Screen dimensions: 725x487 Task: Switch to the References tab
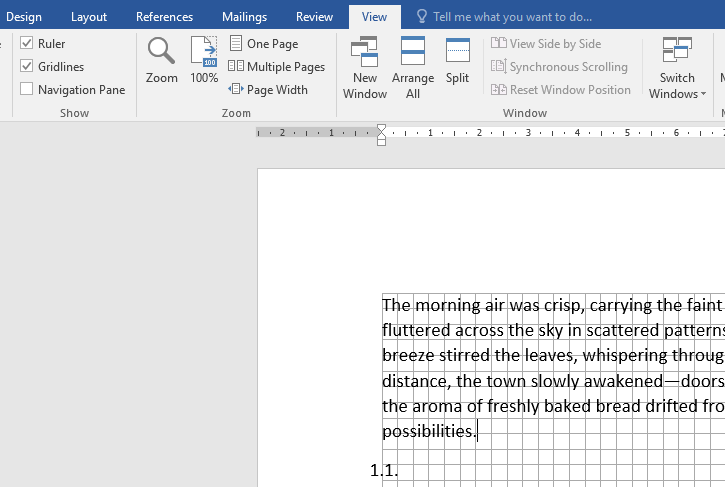click(x=164, y=17)
